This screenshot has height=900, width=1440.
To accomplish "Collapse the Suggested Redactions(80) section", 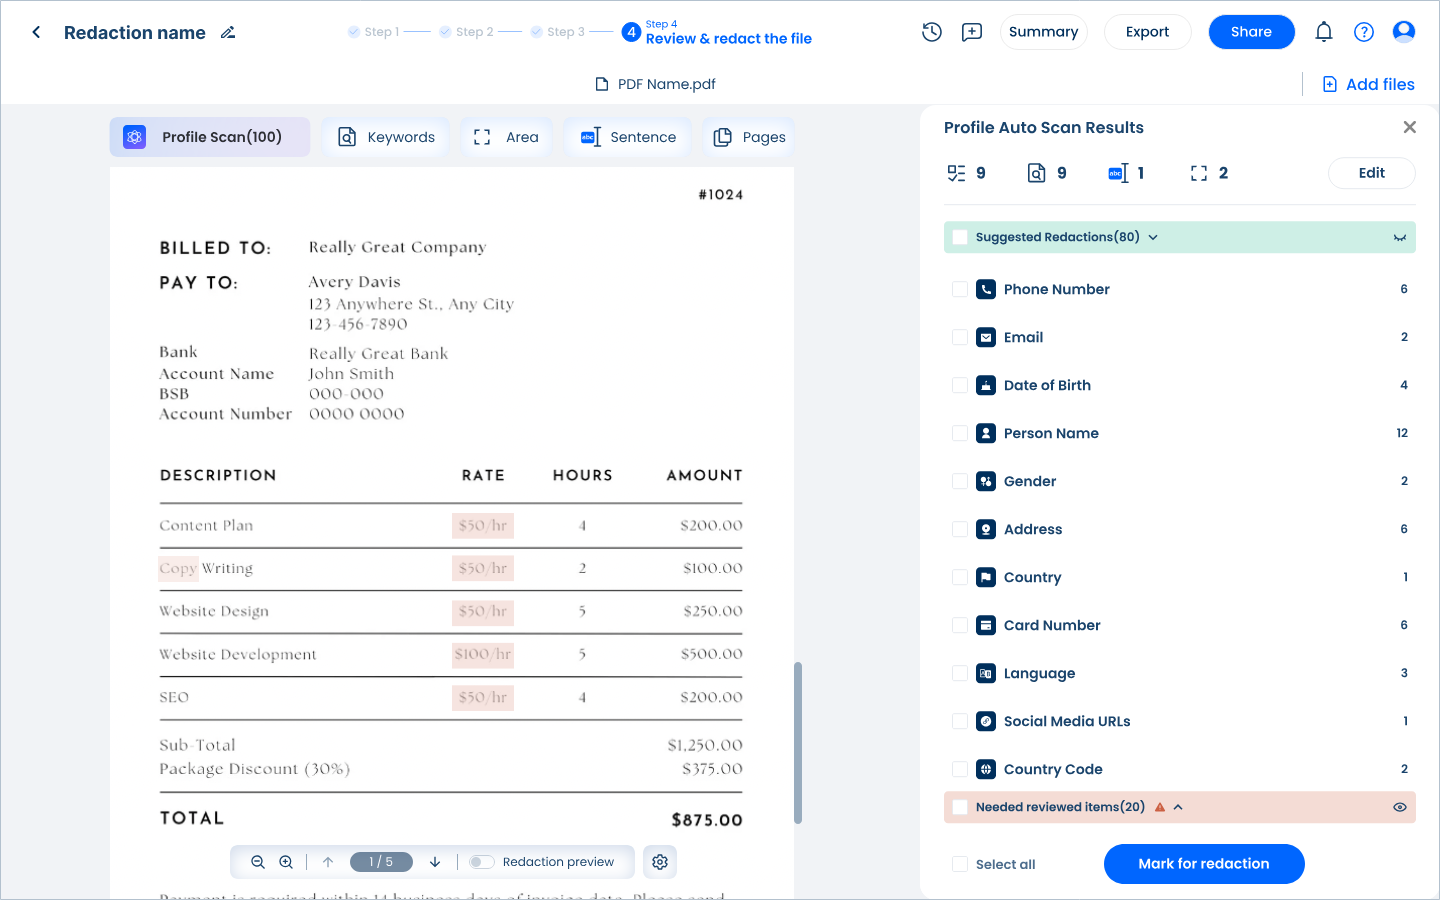I will 1153,237.
